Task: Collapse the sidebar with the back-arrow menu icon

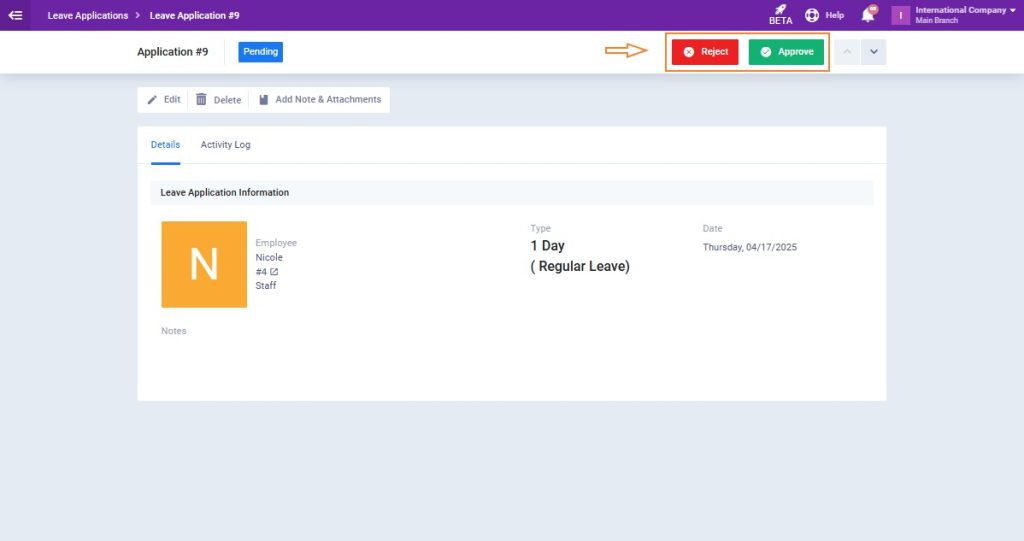Action: (x=15, y=15)
